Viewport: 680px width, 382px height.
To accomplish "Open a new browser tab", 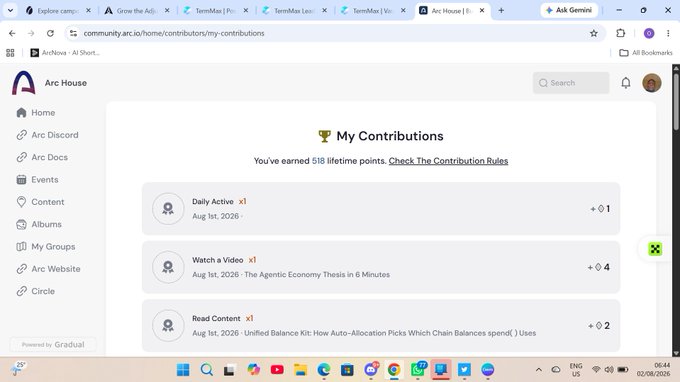I will (501, 11).
